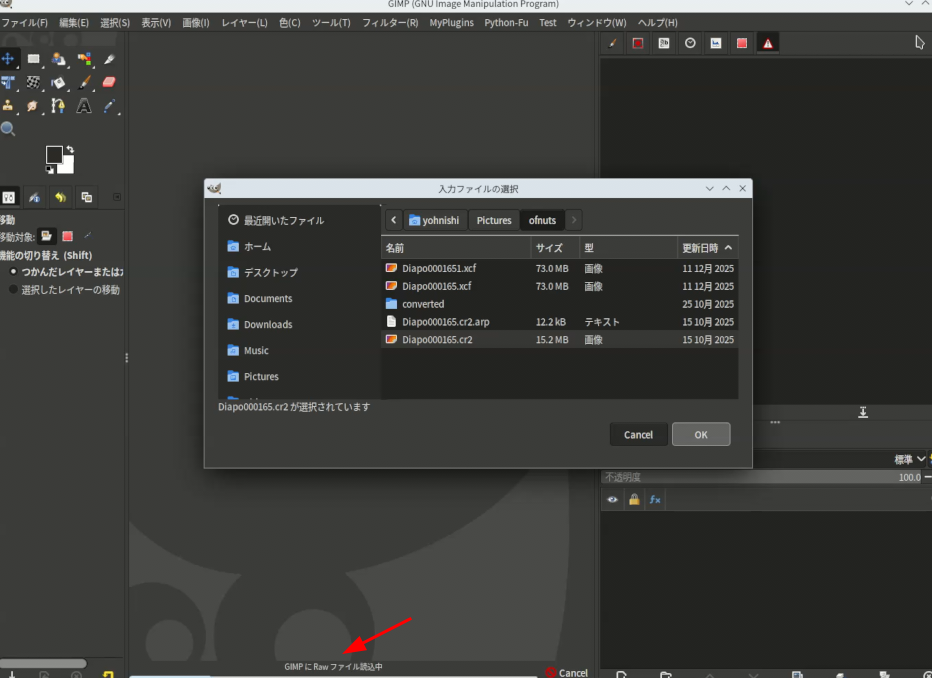
Task: Open the Tool Options tab
Action: point(9,197)
